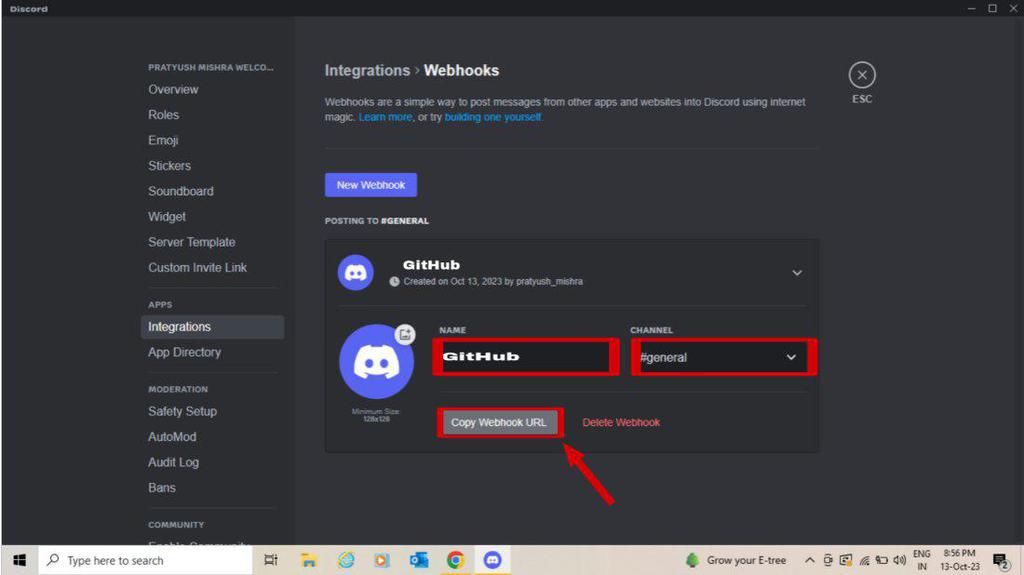Image resolution: width=1024 pixels, height=575 pixels.
Task: Open the Audit Log
Action: pos(173,463)
